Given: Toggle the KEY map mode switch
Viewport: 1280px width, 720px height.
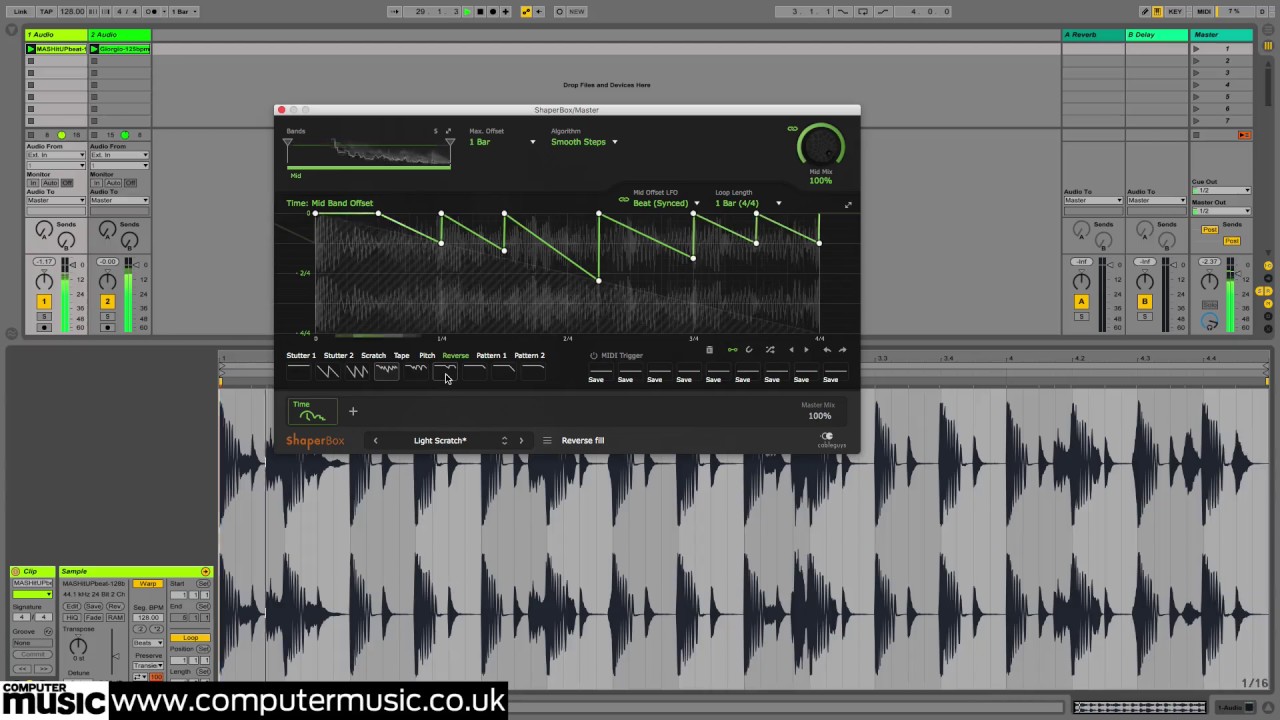Looking at the screenshot, I should pos(1175,11).
